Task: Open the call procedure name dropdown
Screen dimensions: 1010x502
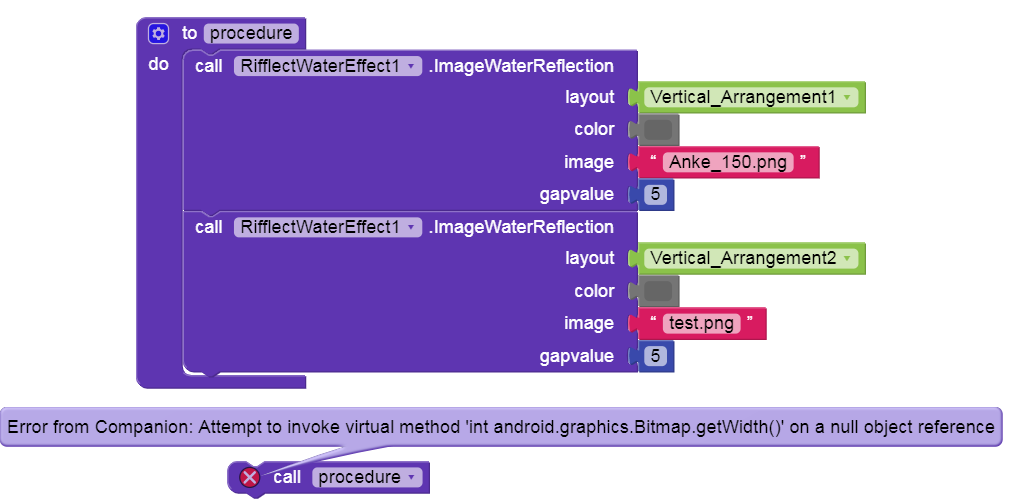Action: 412,478
